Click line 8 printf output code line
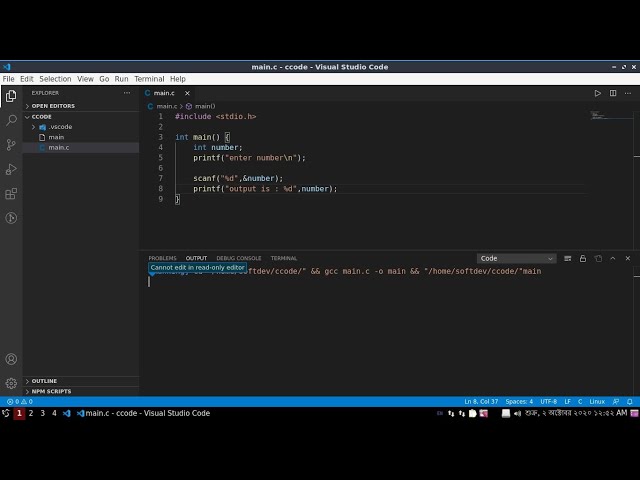This screenshot has height=480, width=640. (x=265, y=189)
